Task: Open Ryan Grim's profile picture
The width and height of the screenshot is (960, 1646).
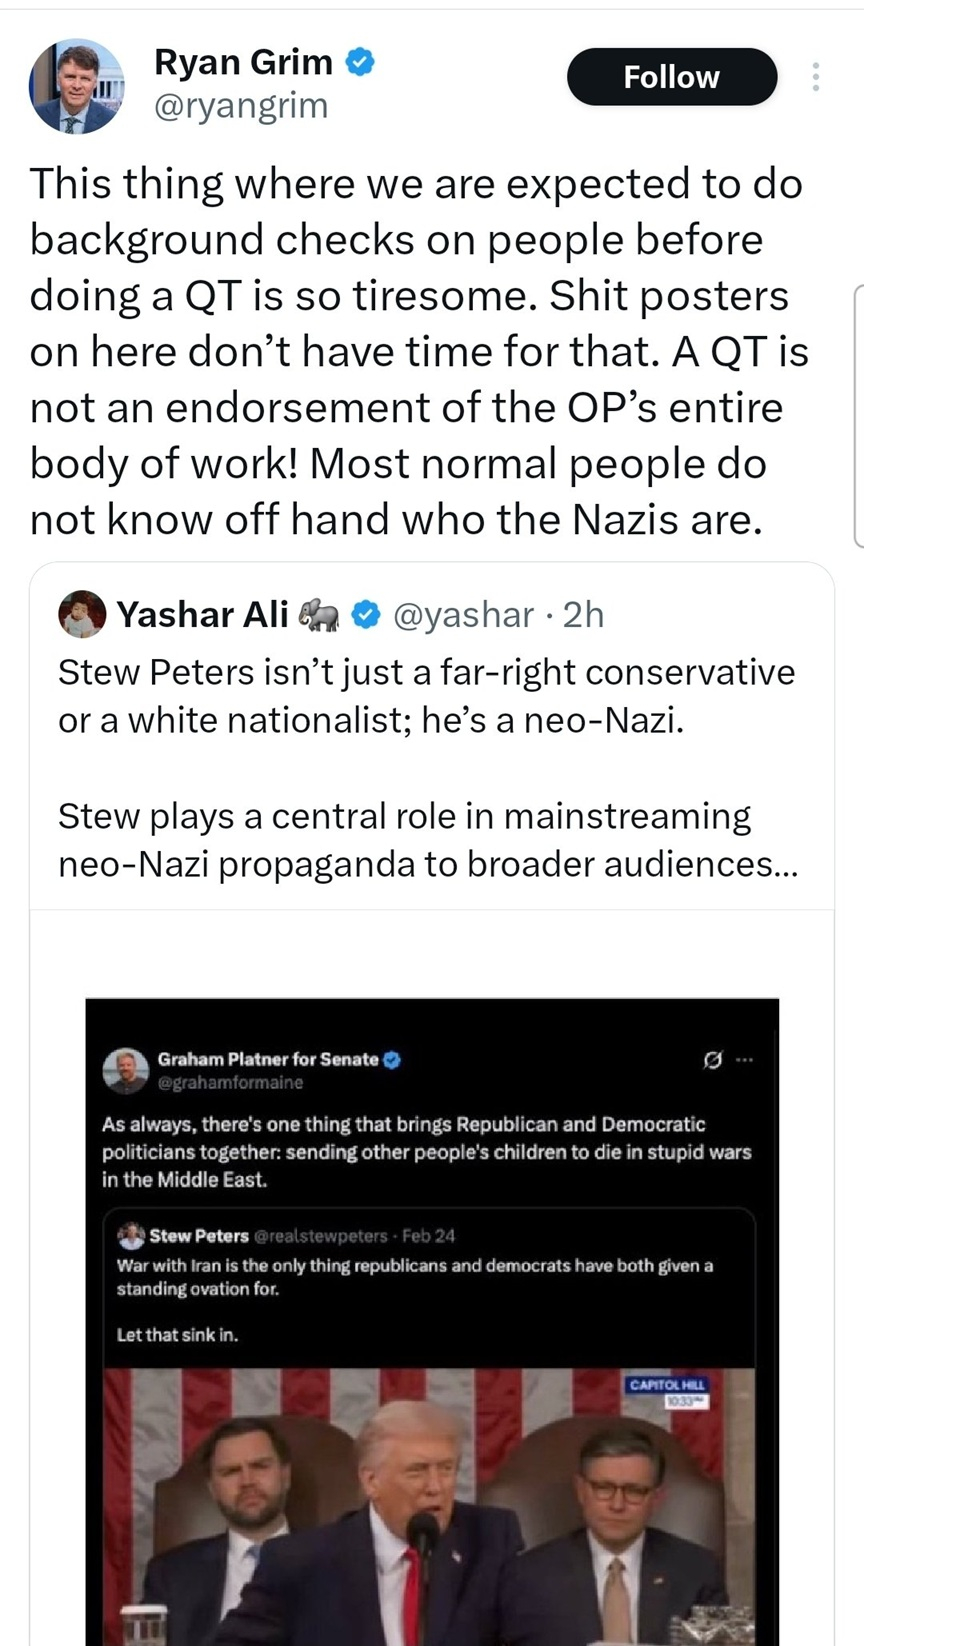Action: coord(76,86)
